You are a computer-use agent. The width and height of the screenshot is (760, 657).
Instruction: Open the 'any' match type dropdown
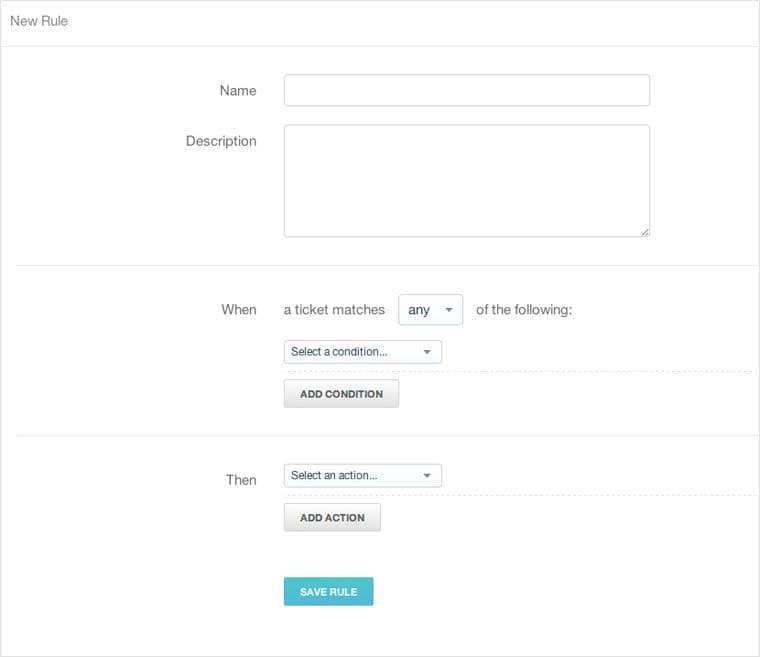click(x=430, y=310)
